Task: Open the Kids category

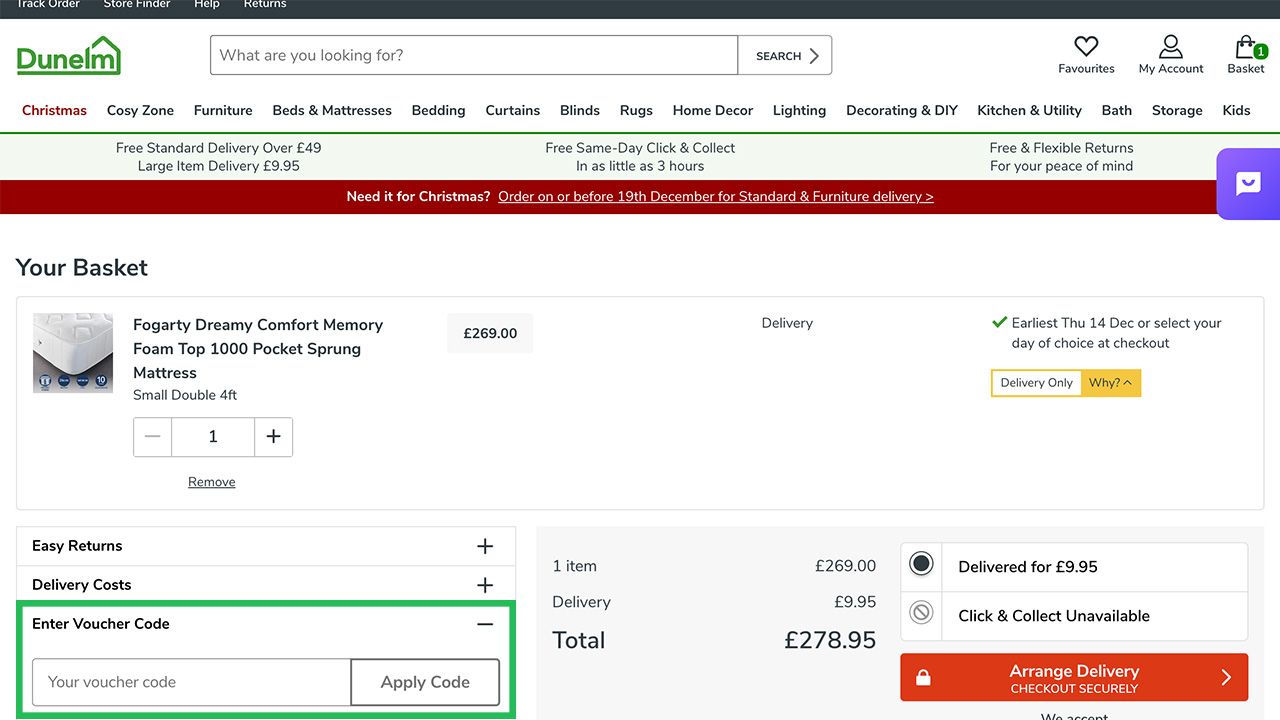Action: point(1237,111)
